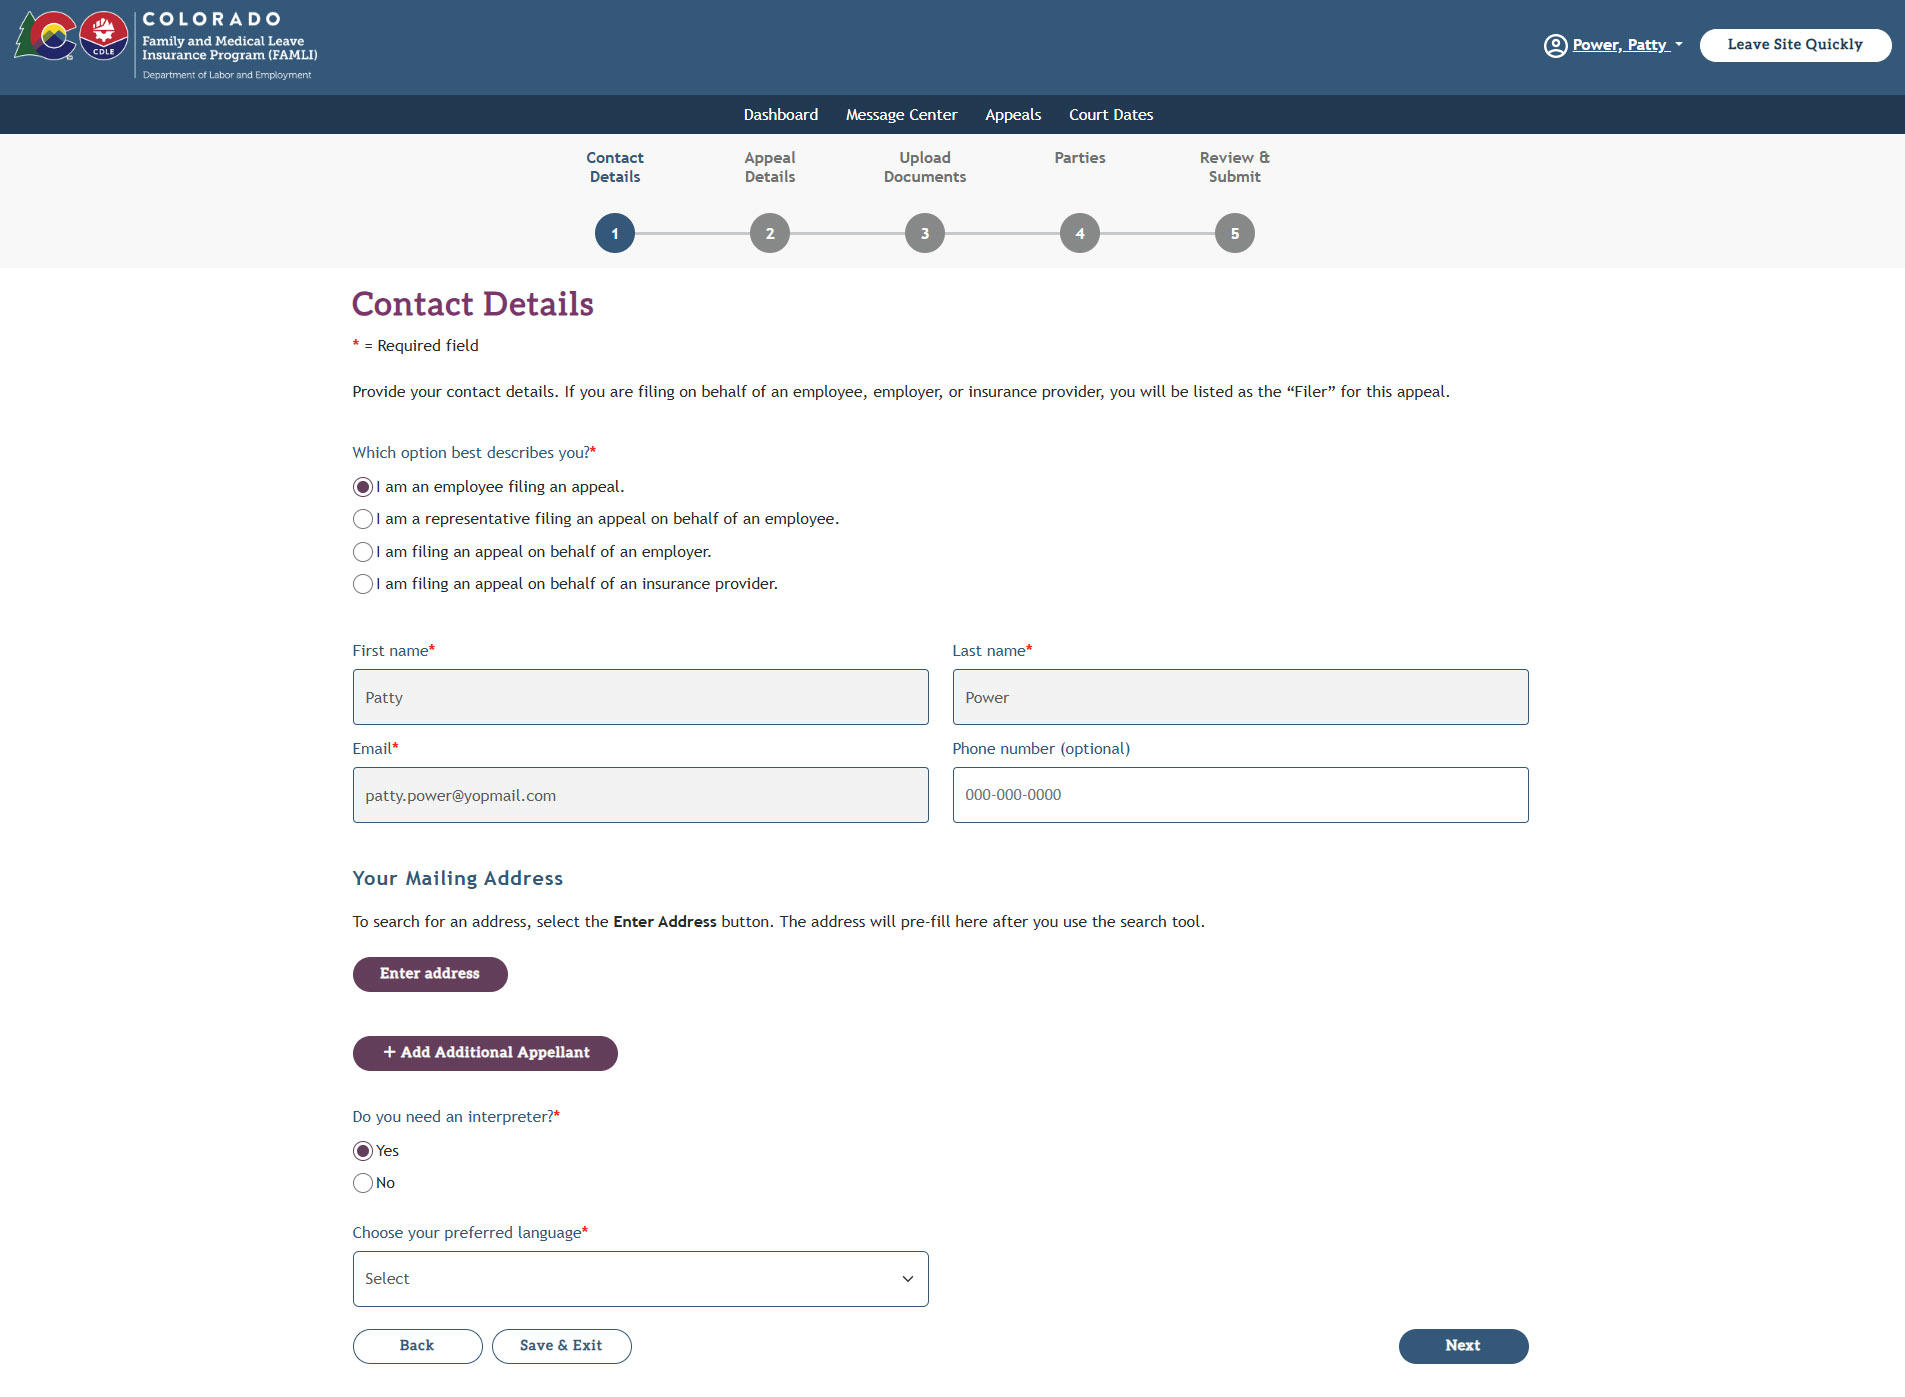Open the Appeals menu item
1905x1397 pixels.
[x=1013, y=115]
